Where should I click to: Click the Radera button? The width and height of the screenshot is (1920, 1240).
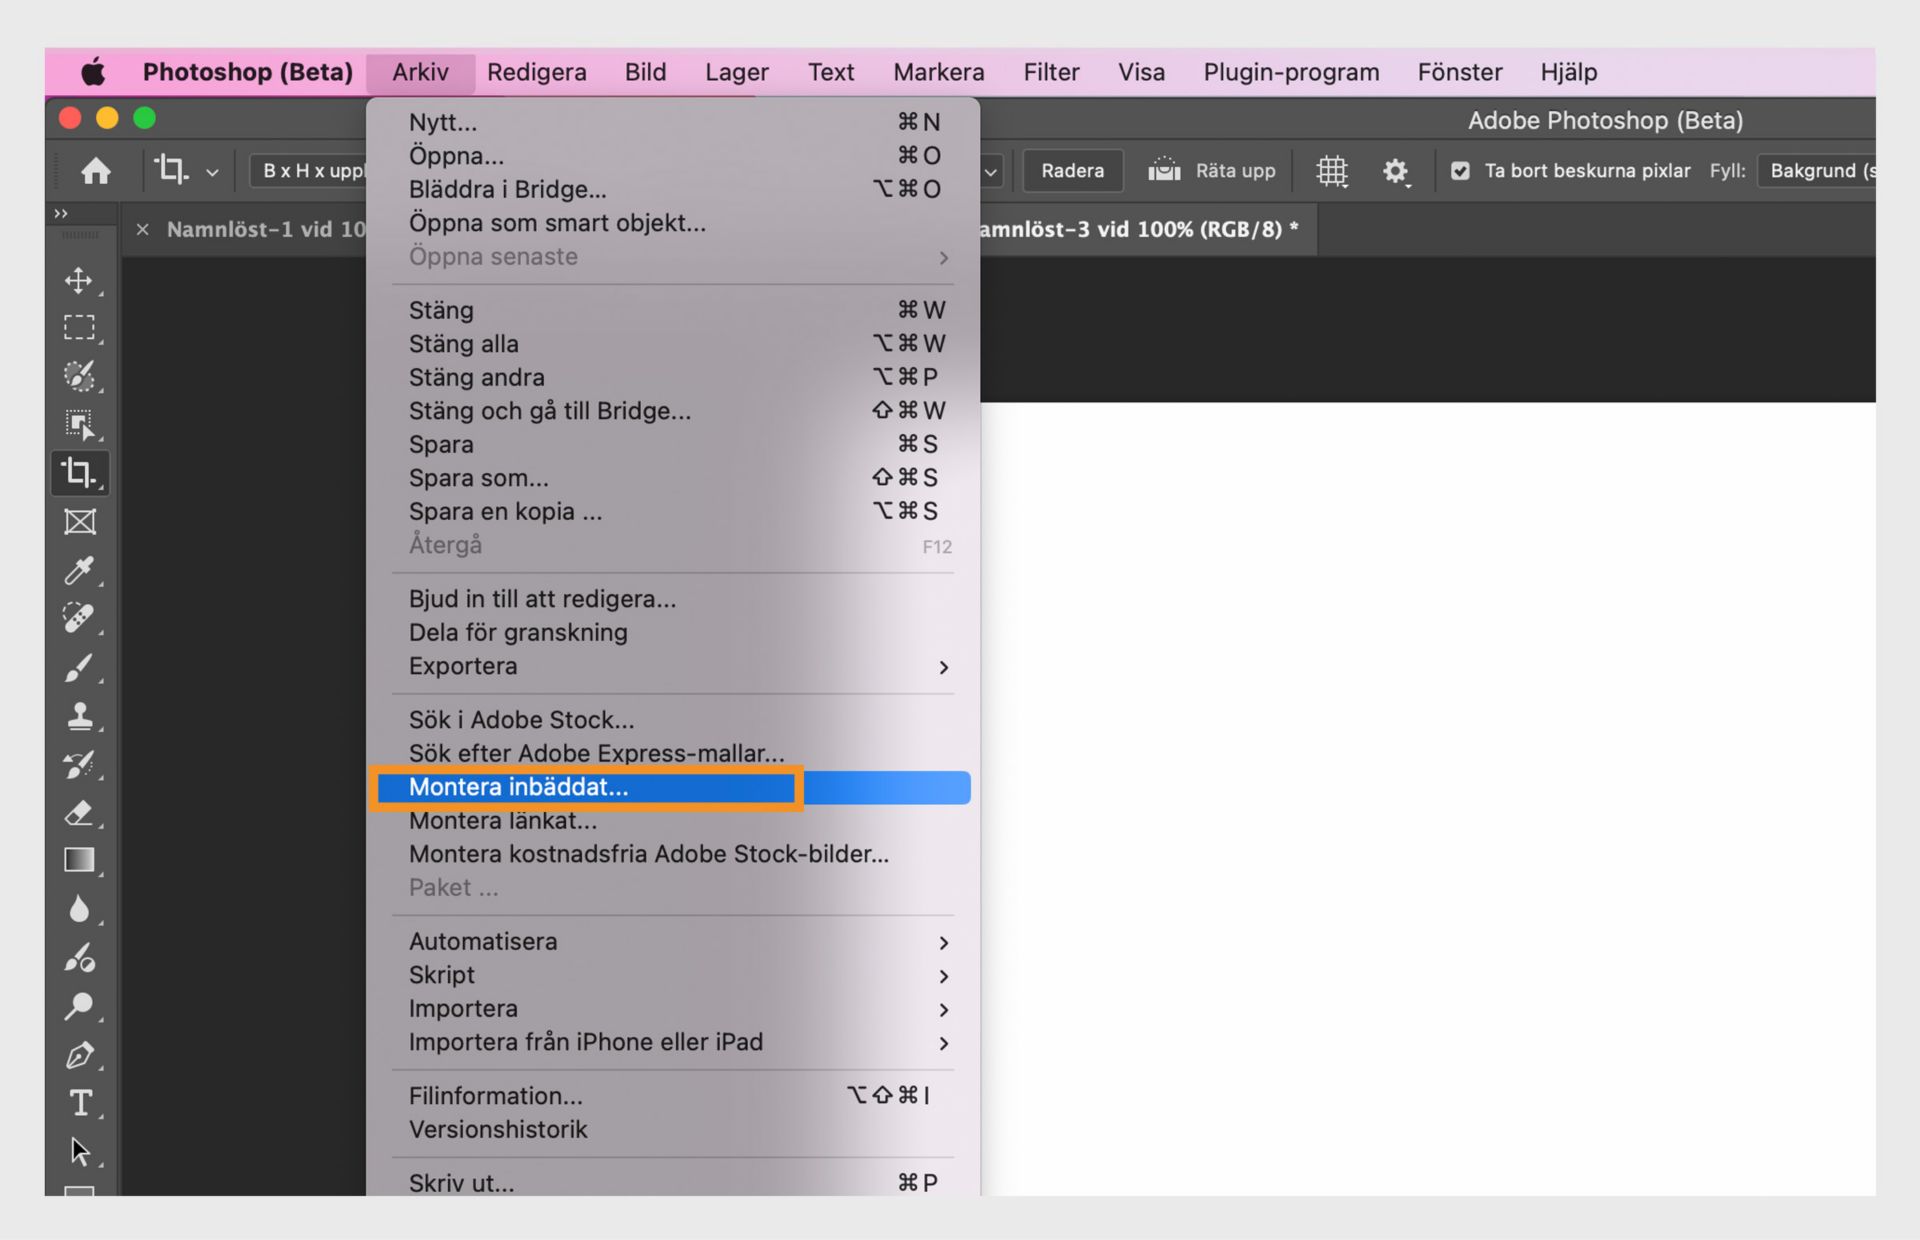(x=1072, y=170)
